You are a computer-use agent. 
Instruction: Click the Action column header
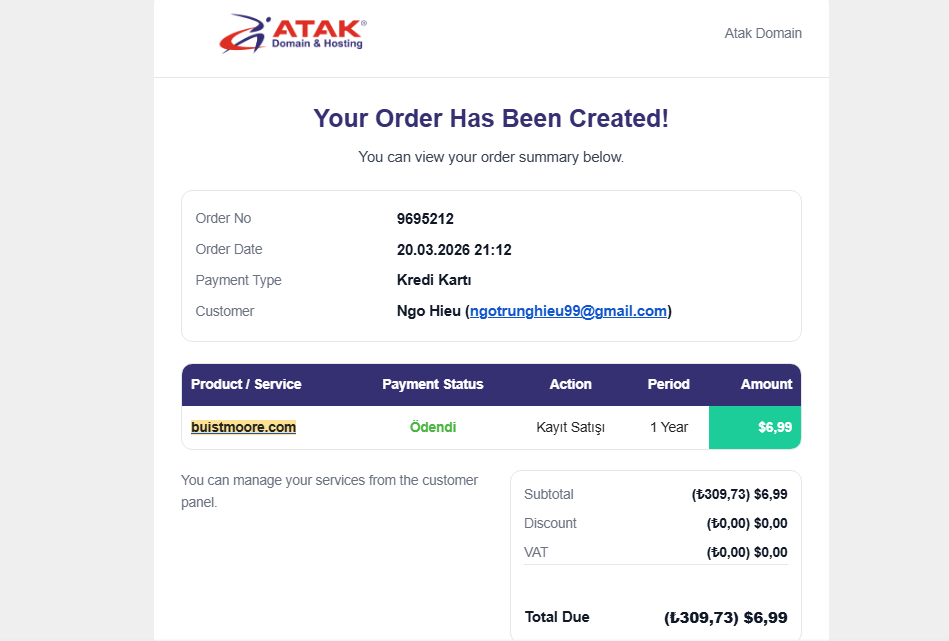coord(570,384)
